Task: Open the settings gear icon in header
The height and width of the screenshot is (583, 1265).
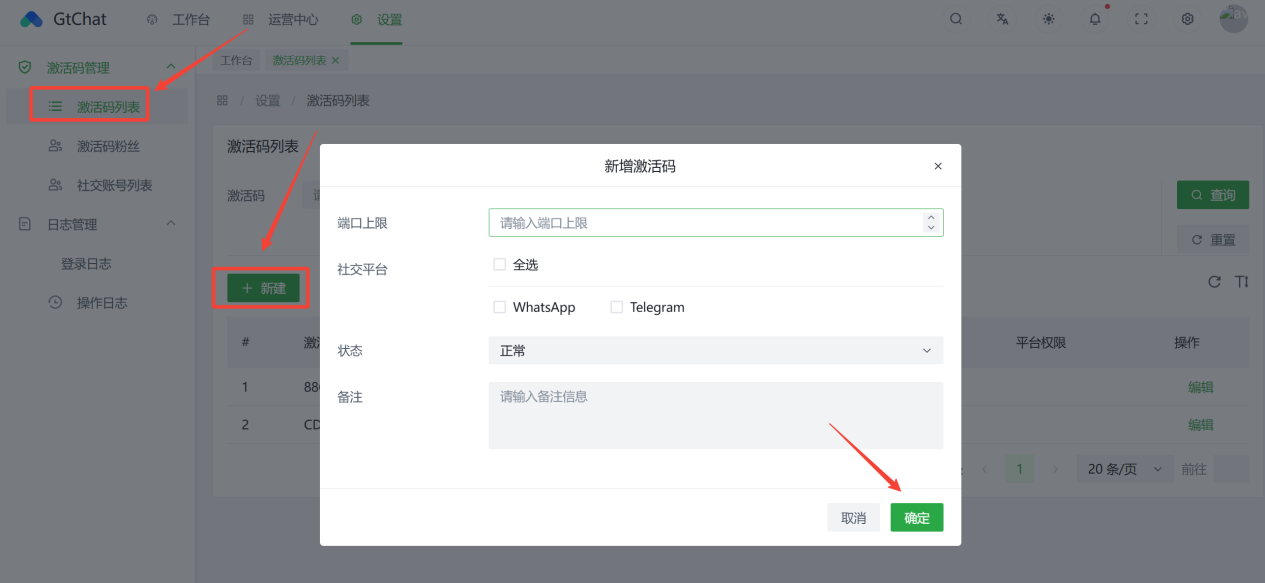Action: 1187,19
